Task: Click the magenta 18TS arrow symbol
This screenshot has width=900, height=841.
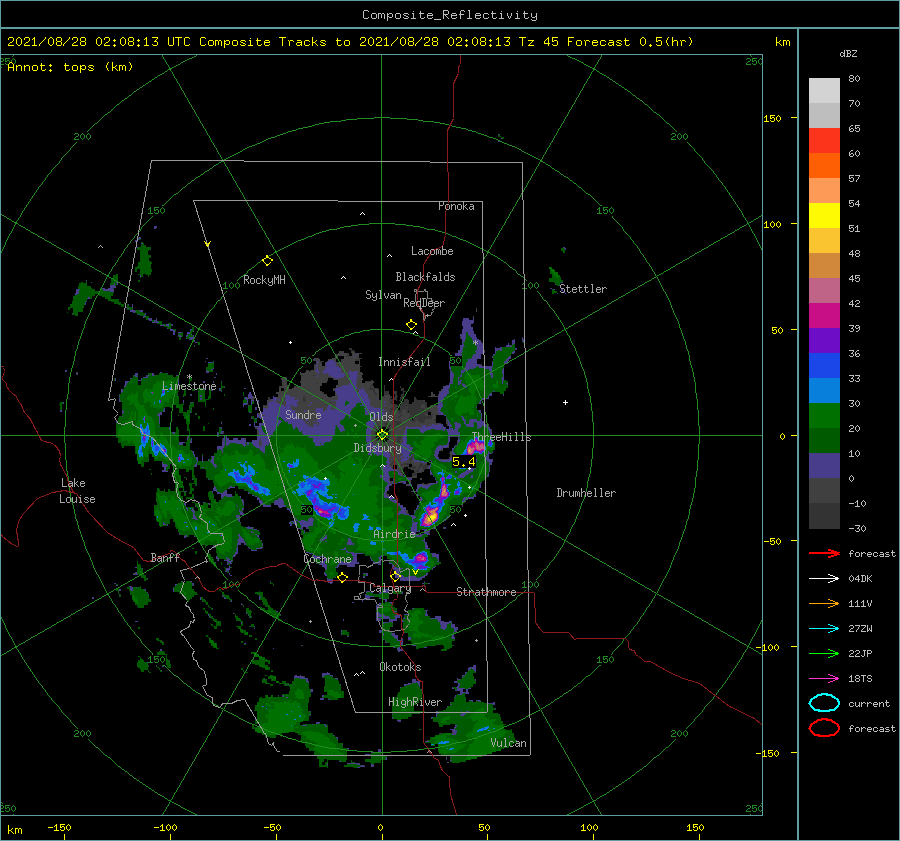Action: pyautogui.click(x=824, y=679)
